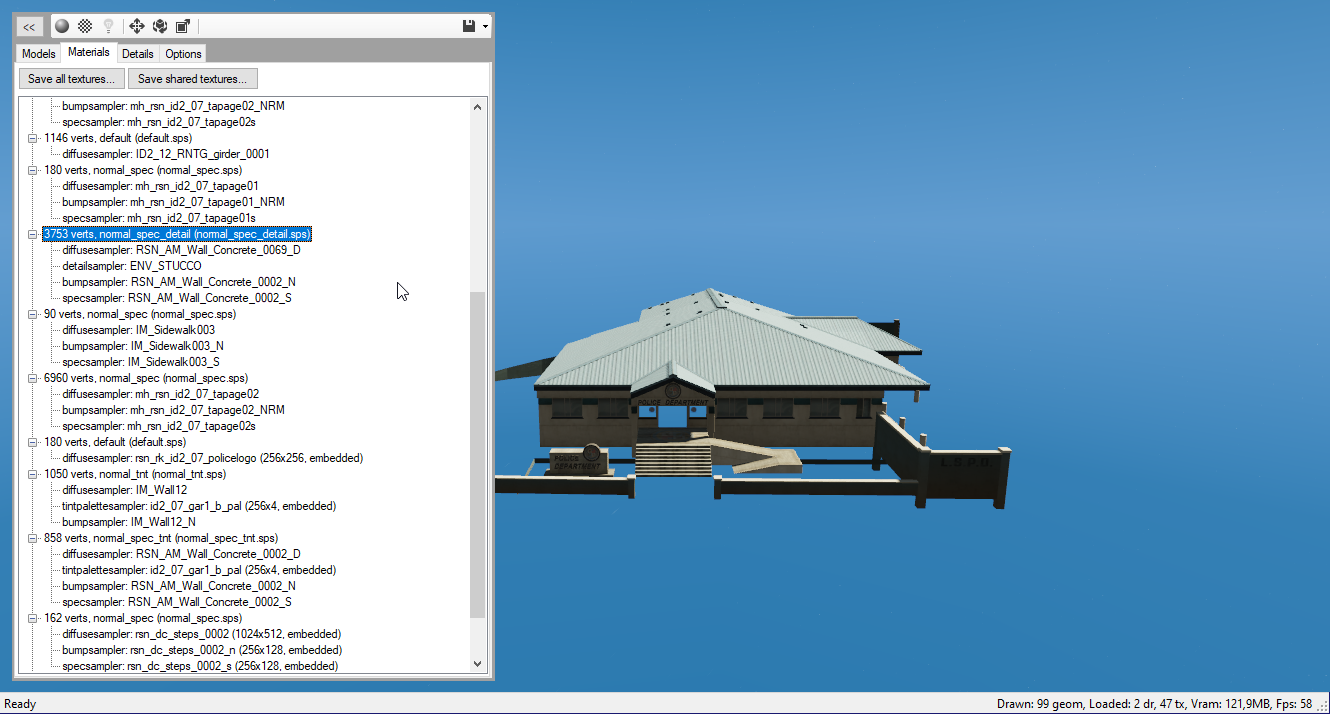This screenshot has width=1330, height=714.
Task: Select the shaded sphere render mode icon
Action: tap(62, 26)
